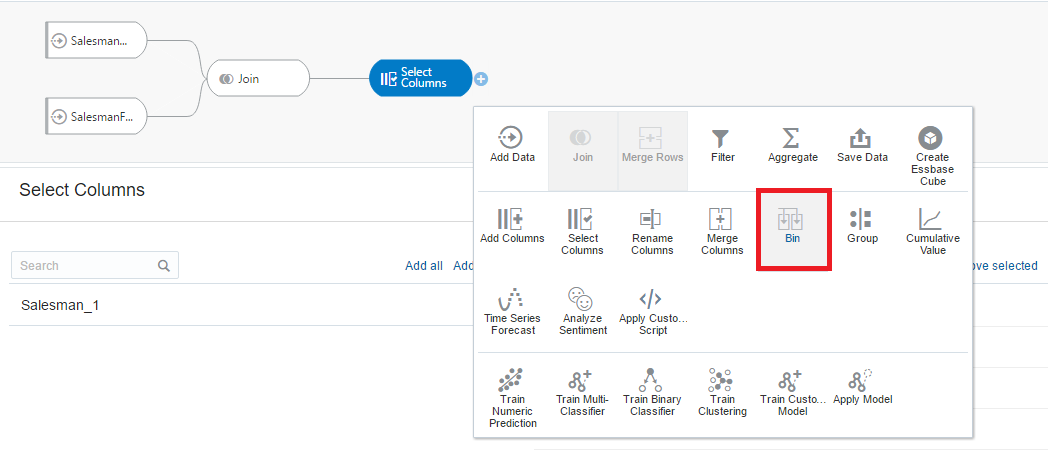Select Time Series Forecast step
The width and height of the screenshot is (1048, 450).
point(512,312)
